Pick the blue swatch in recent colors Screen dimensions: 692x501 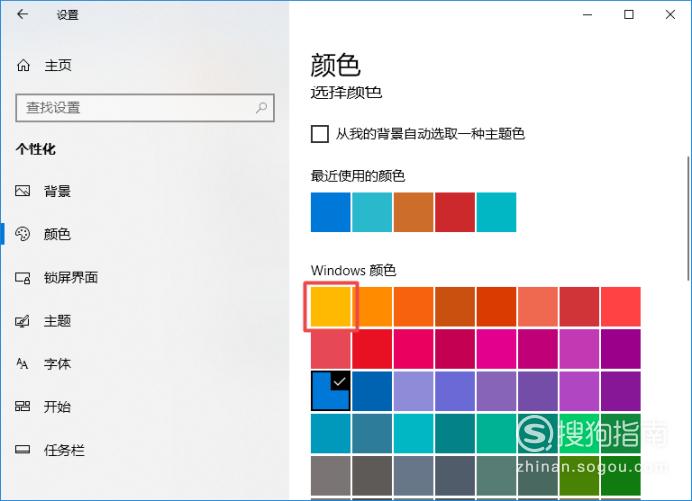(331, 212)
